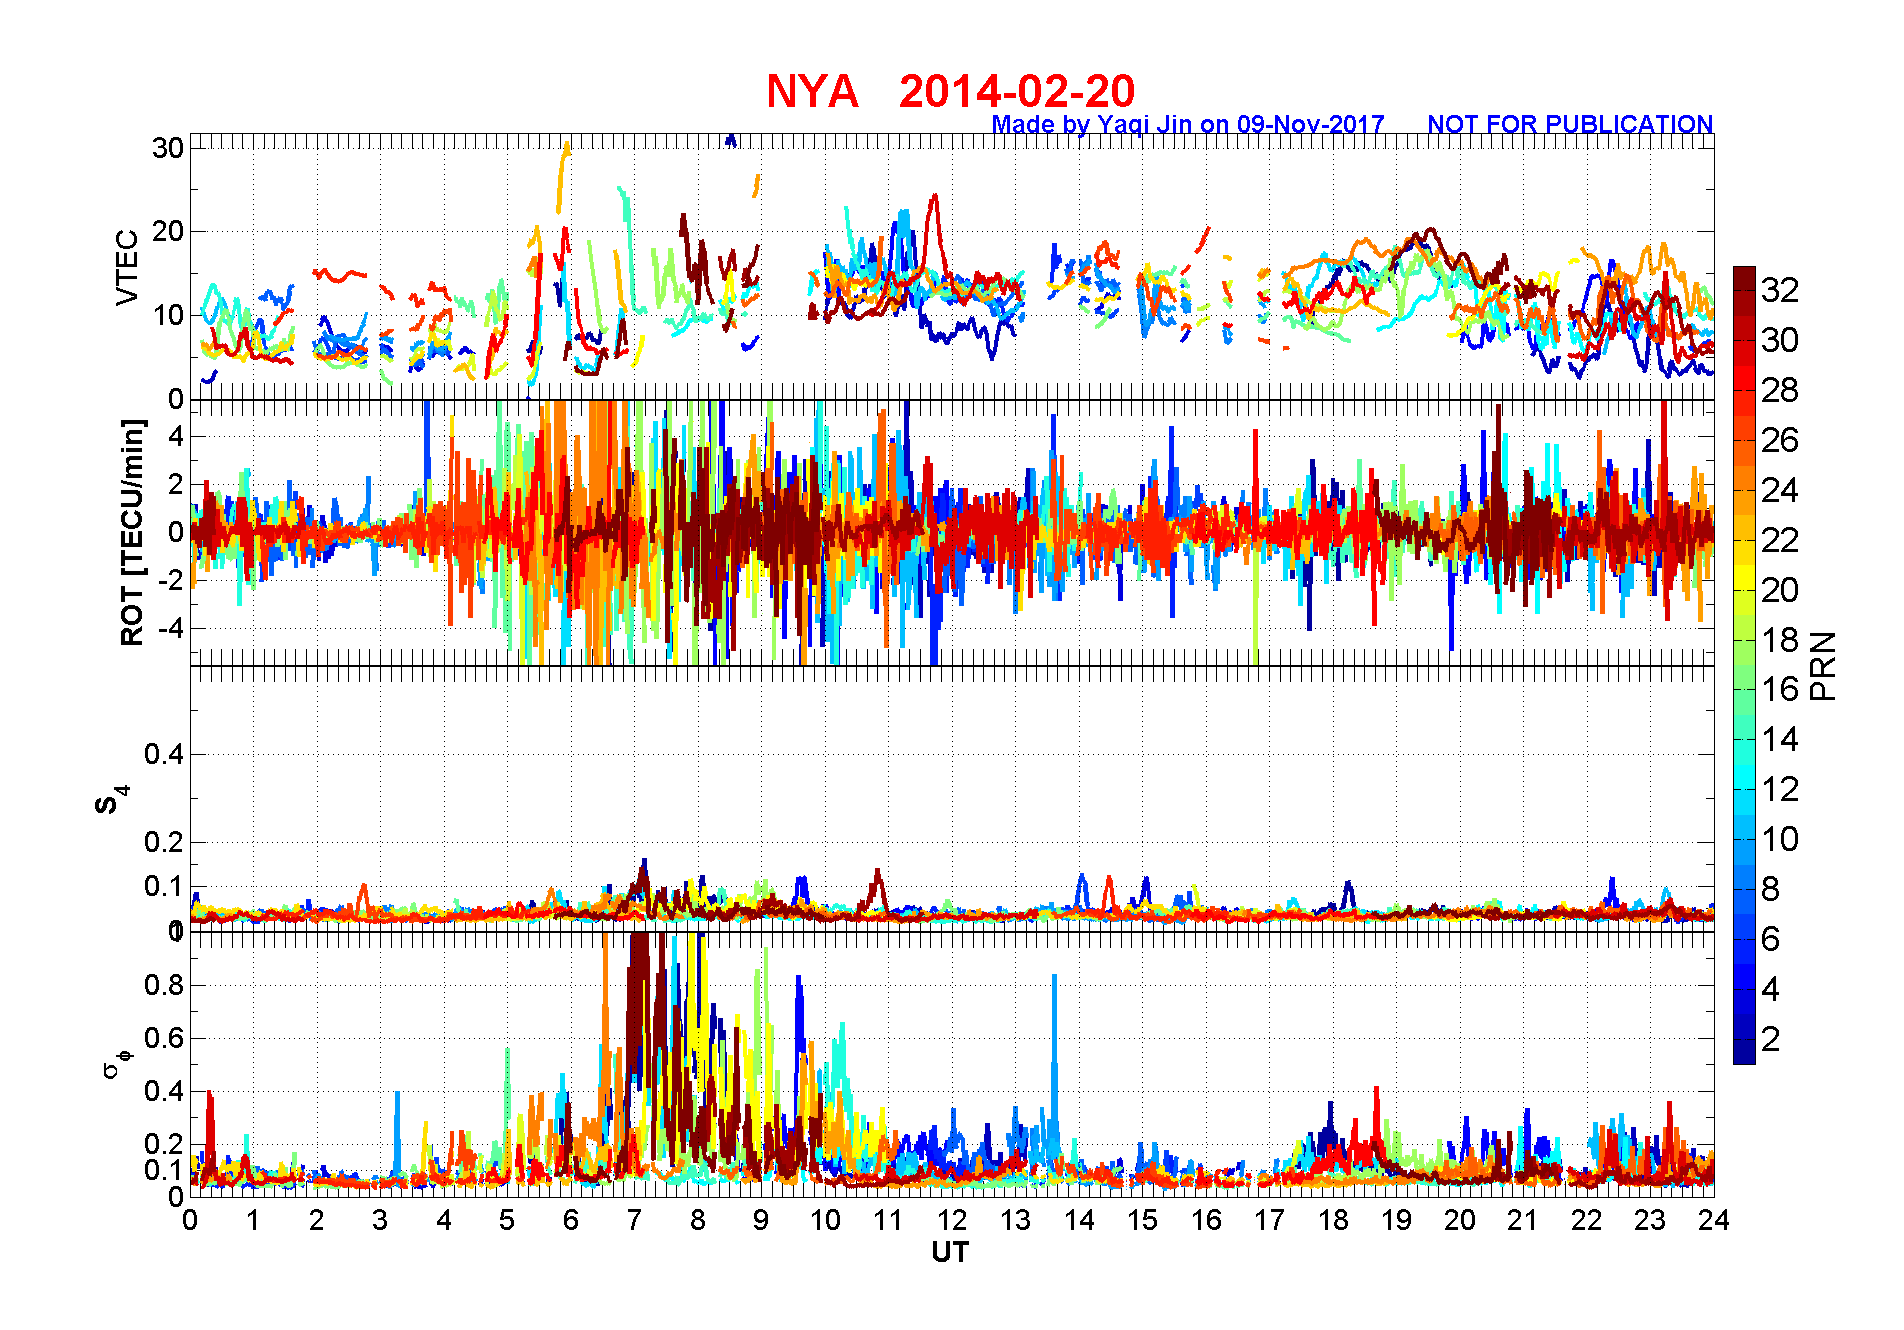Select the "ROT [TECU/min]" axis label
This screenshot has height=1330, width=1904.
pos(131,532)
